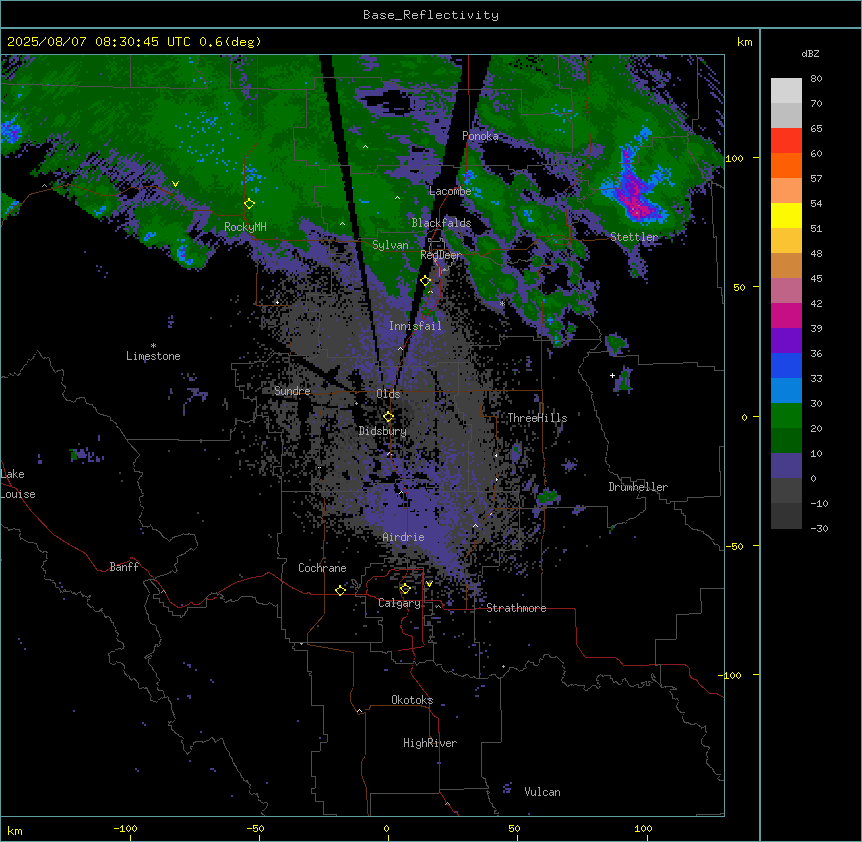The width and height of the screenshot is (862, 842).
Task: Select the Strathmore town label
Action: pyautogui.click(x=516, y=608)
